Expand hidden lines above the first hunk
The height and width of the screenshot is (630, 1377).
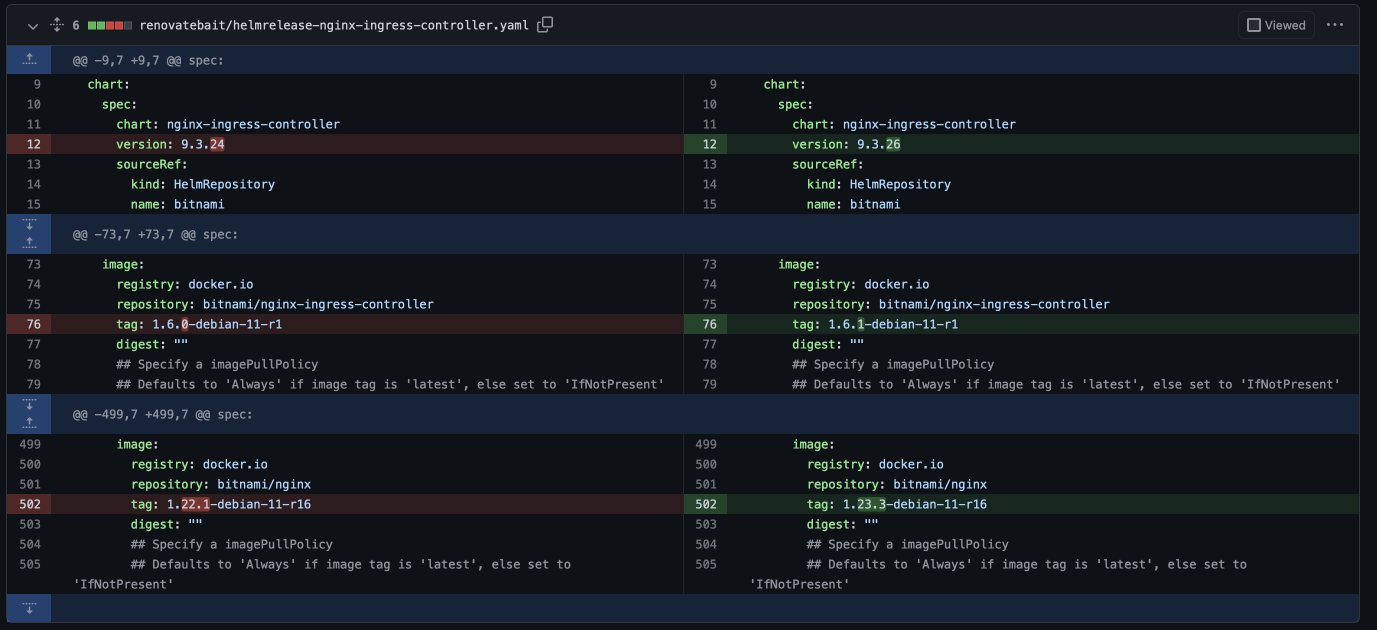28,59
